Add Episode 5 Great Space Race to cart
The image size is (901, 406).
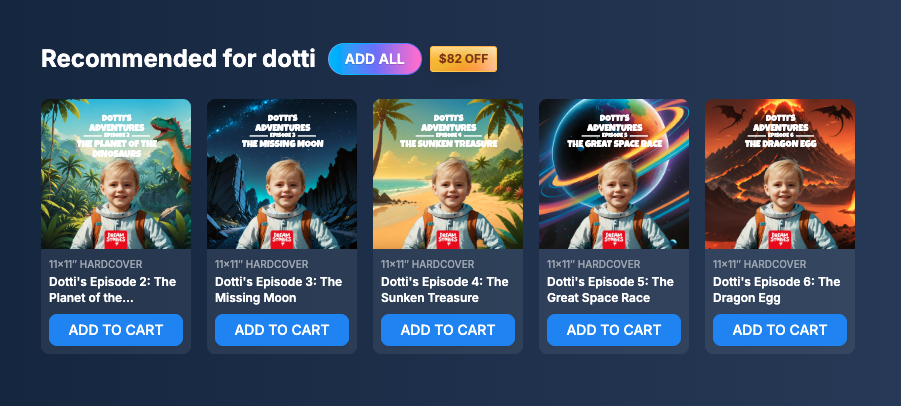coord(614,330)
